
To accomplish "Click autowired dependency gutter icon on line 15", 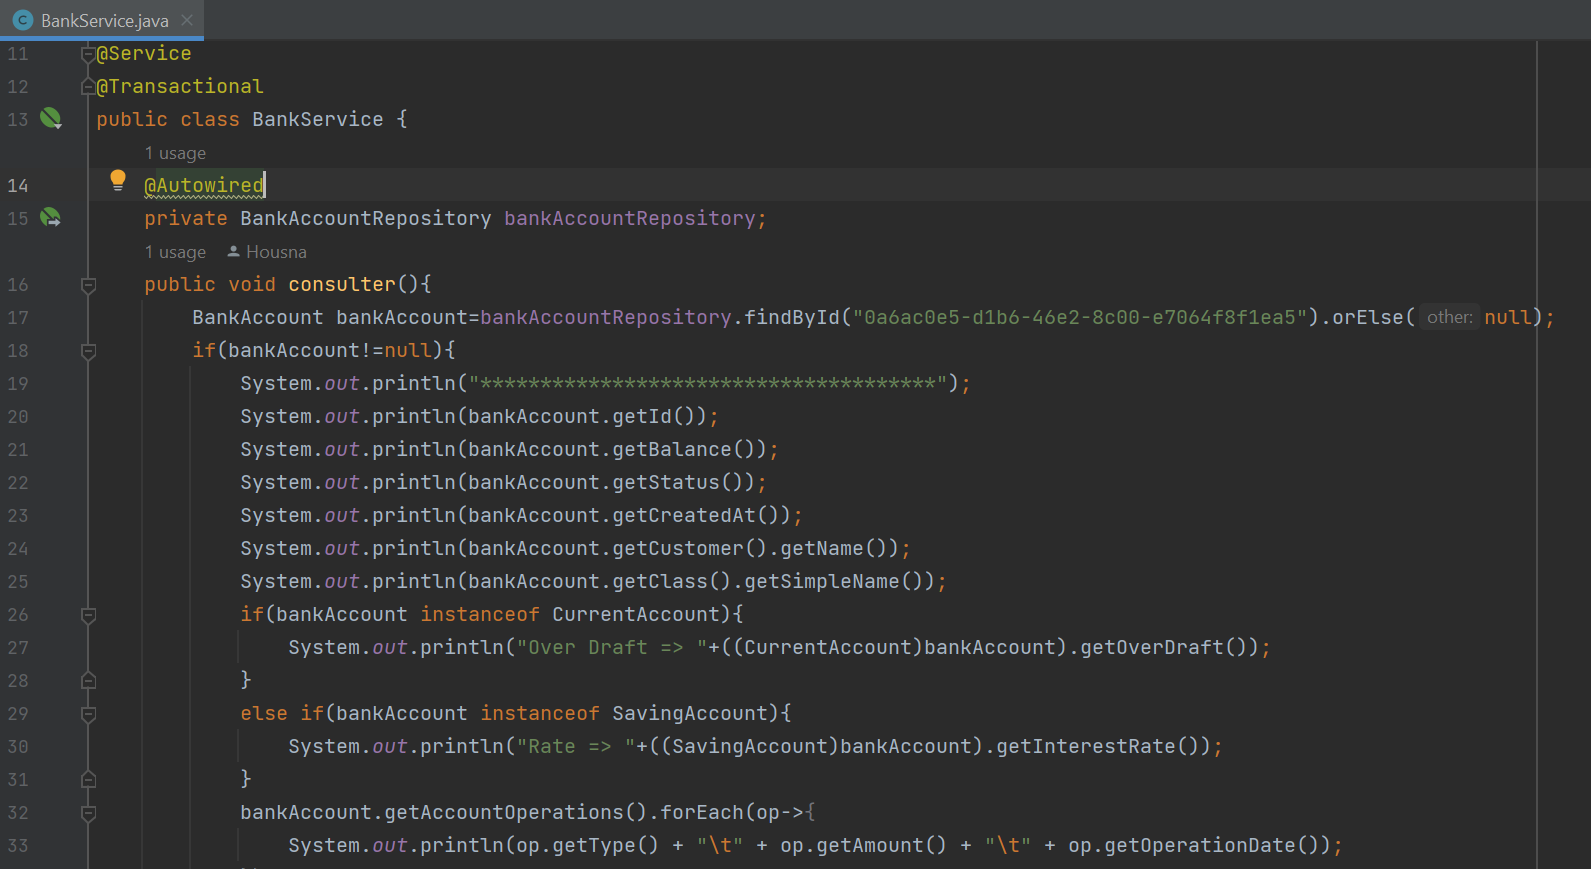I will coord(50,217).
